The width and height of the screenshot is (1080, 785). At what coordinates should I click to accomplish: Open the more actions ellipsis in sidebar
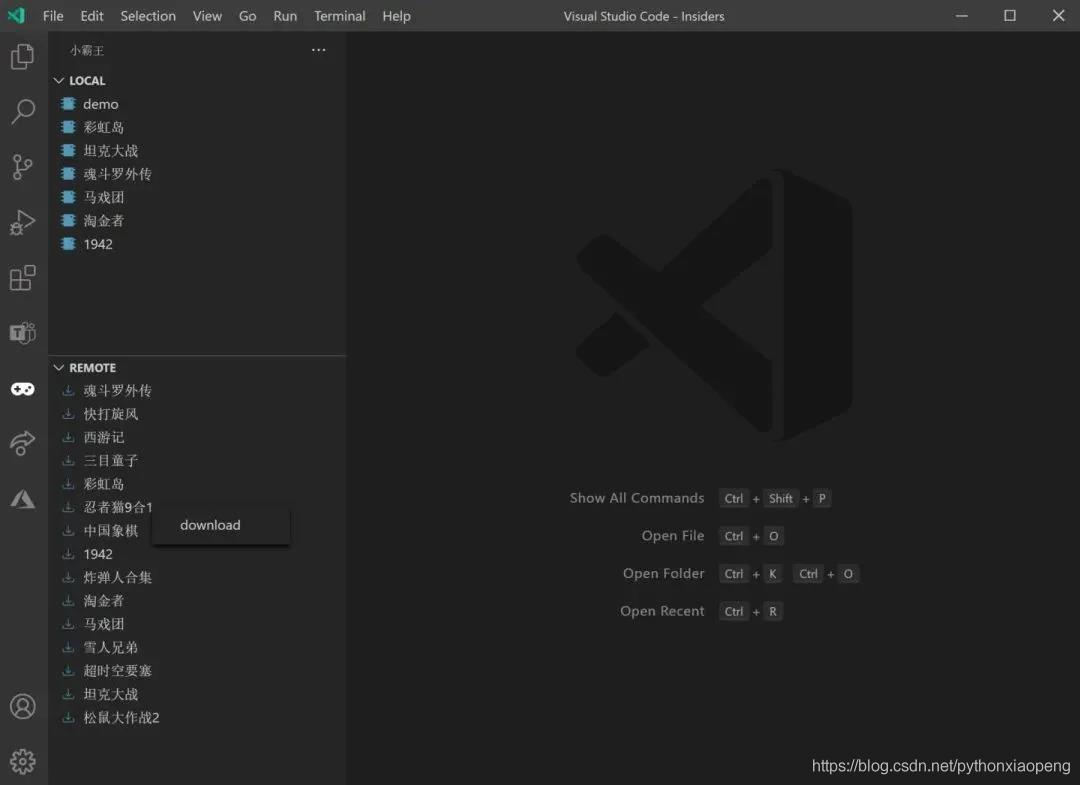[x=318, y=50]
